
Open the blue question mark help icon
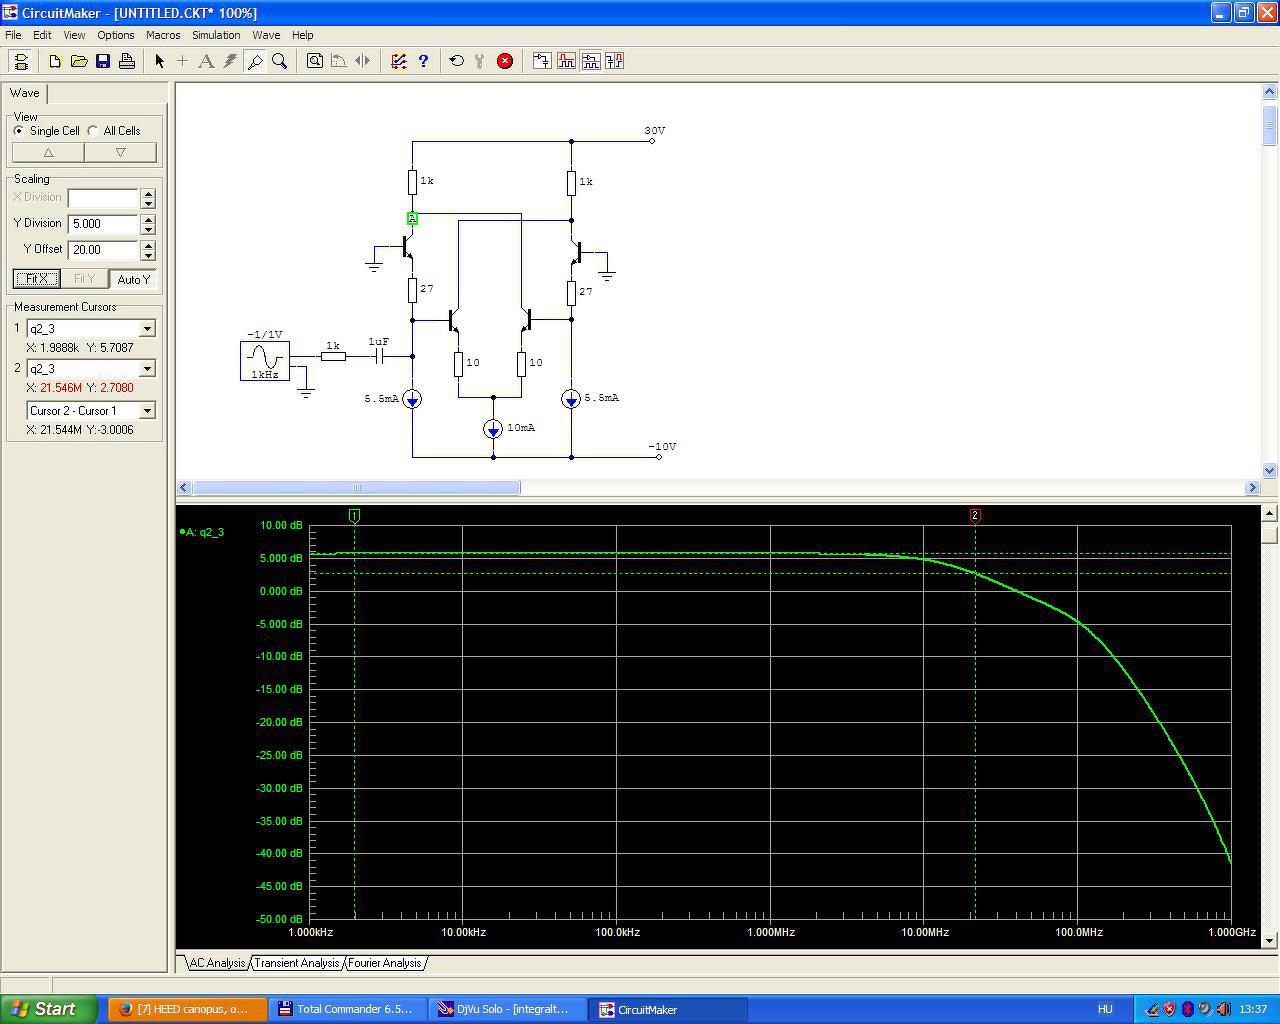(423, 61)
